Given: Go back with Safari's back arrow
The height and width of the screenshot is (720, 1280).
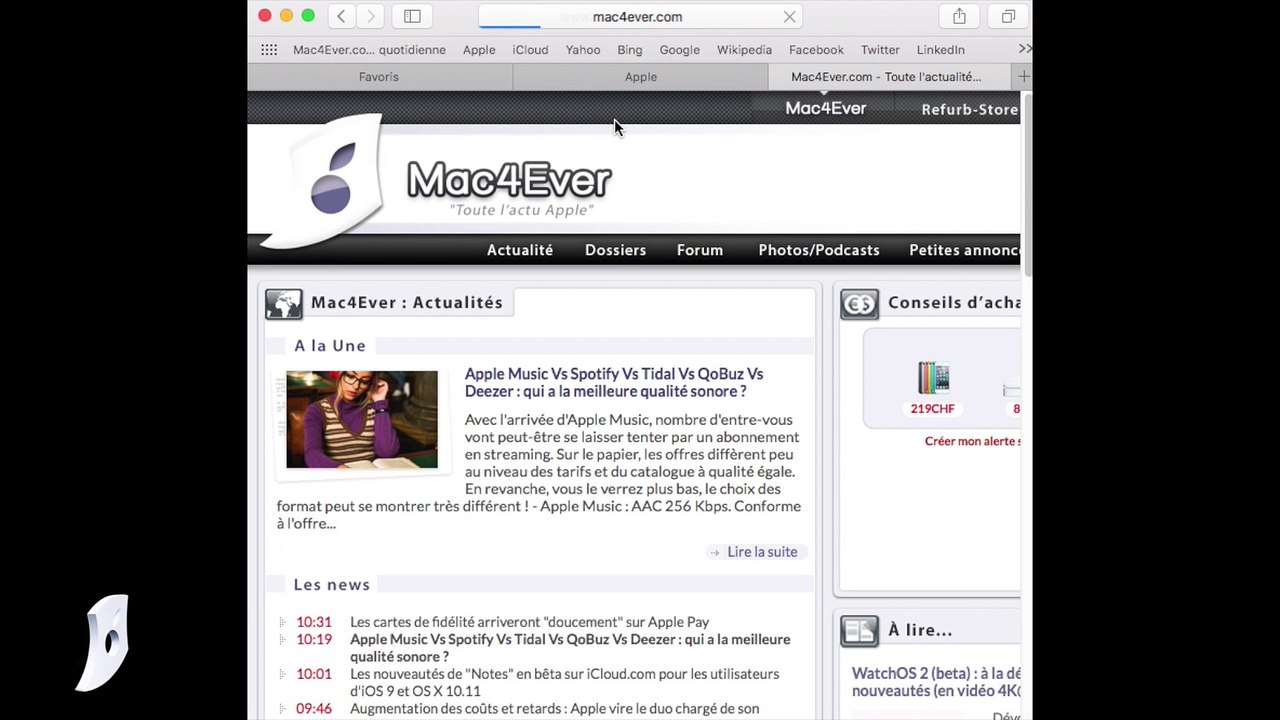Looking at the screenshot, I should [341, 16].
